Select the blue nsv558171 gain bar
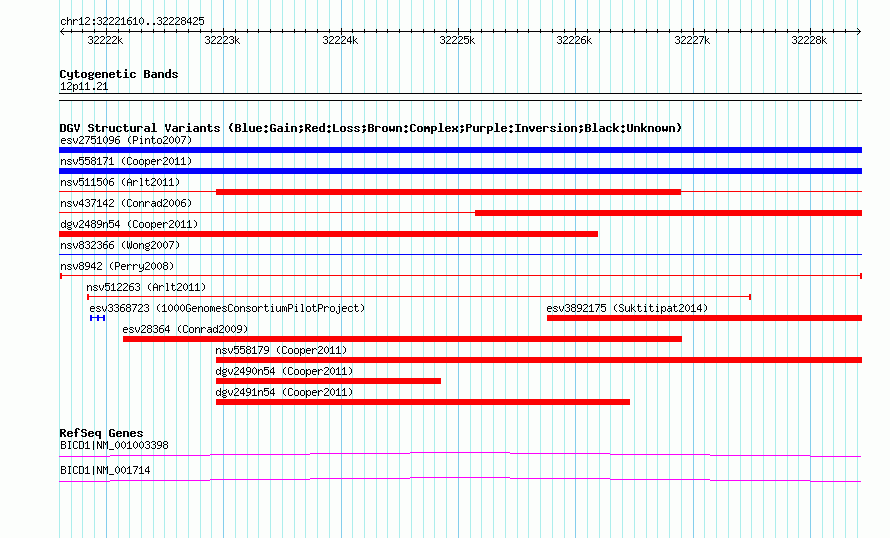This screenshot has height=538, width=890. [x=460, y=171]
